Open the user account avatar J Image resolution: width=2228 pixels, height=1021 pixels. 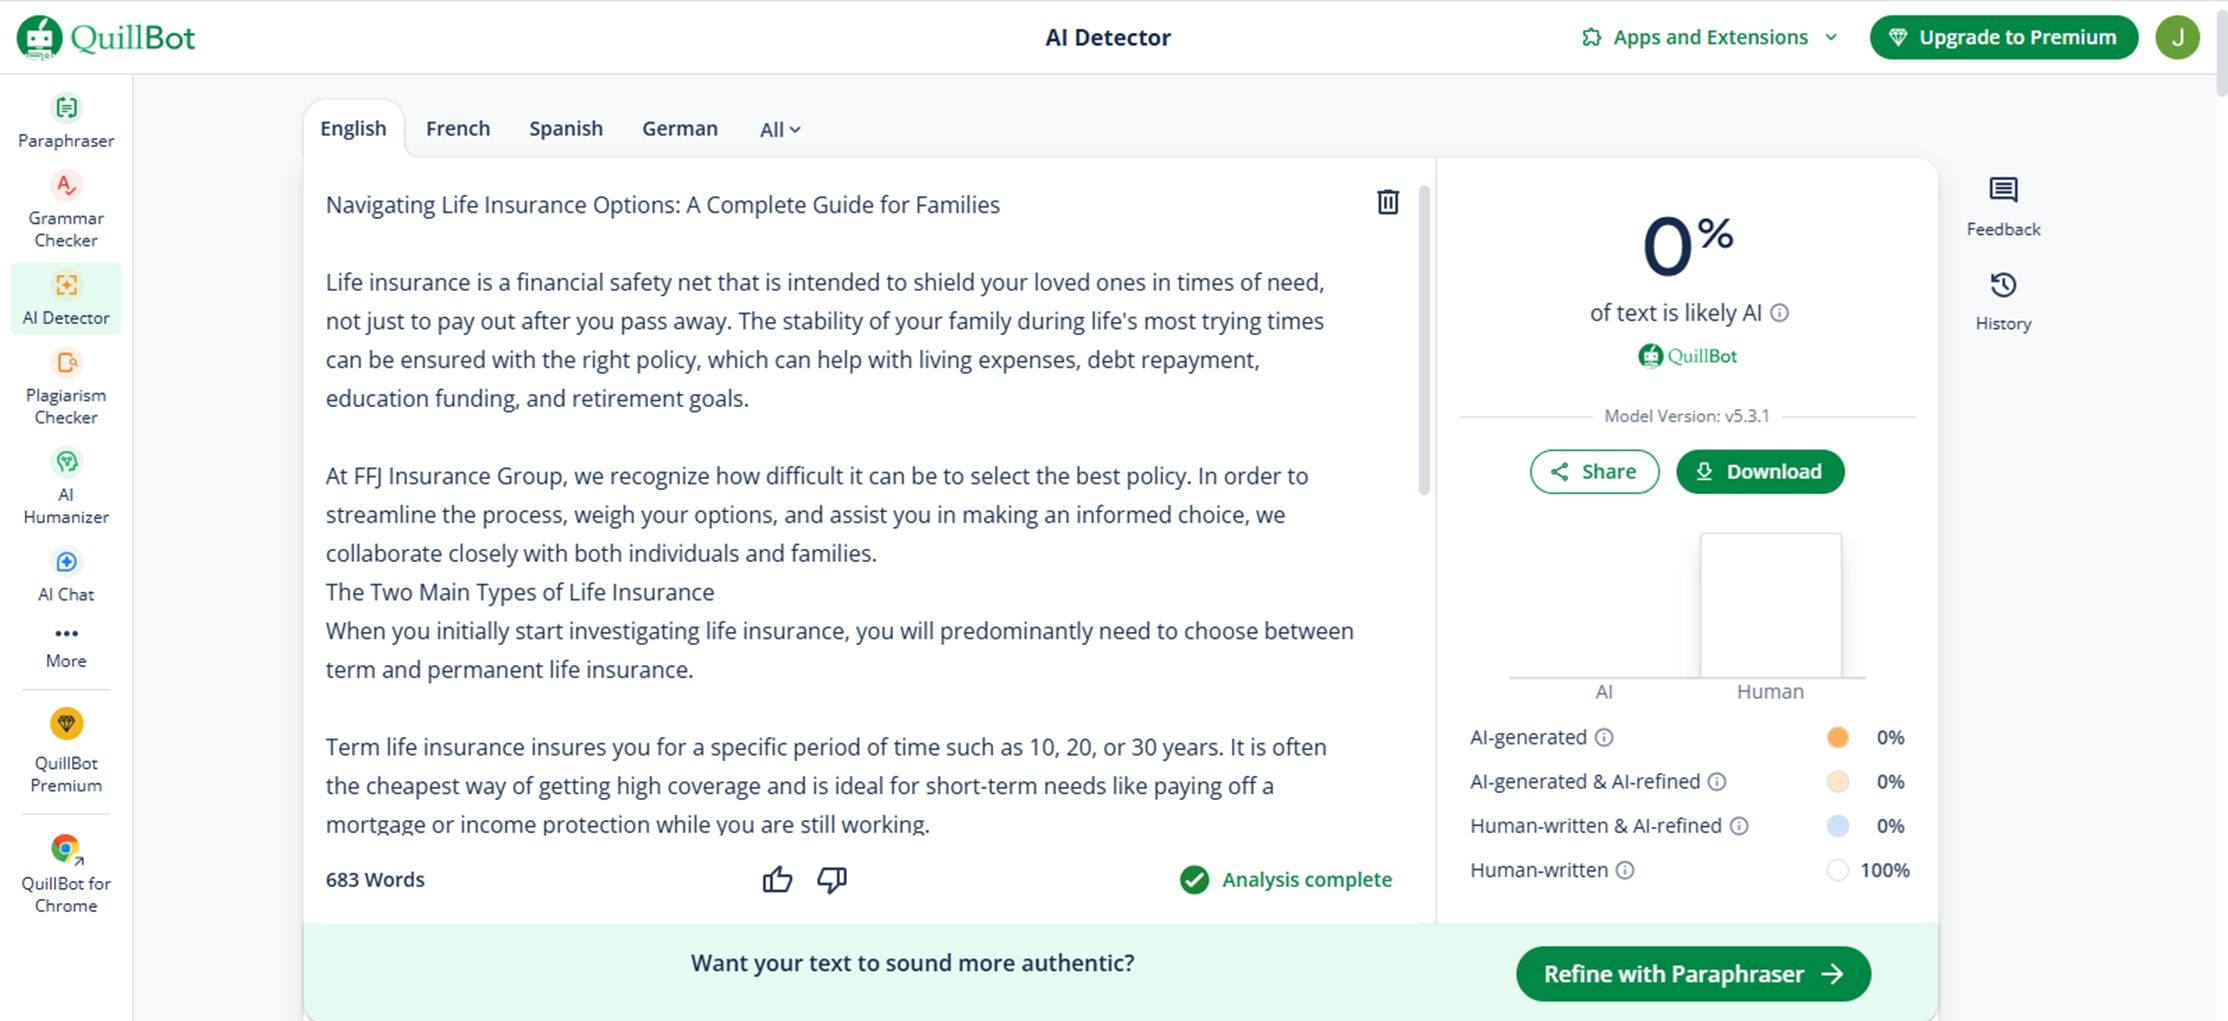2177,37
